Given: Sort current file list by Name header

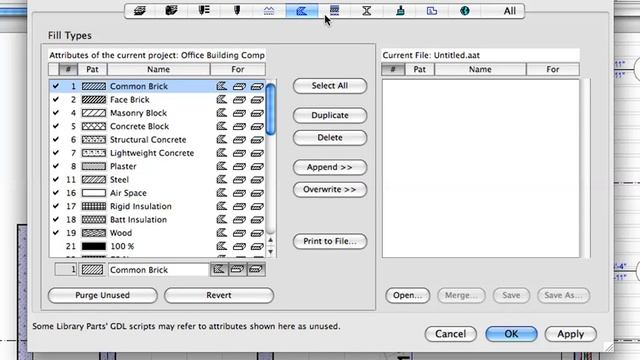Looking at the screenshot, I should (480, 69).
